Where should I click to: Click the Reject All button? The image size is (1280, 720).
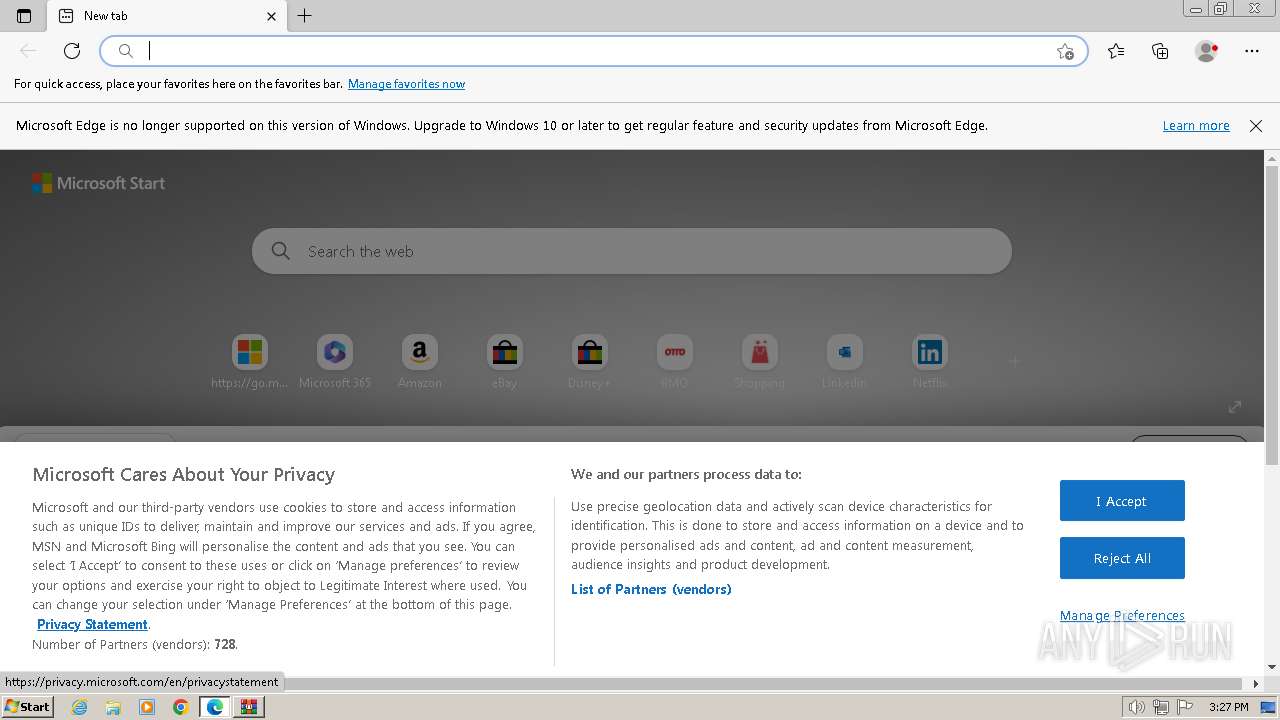tap(1122, 558)
